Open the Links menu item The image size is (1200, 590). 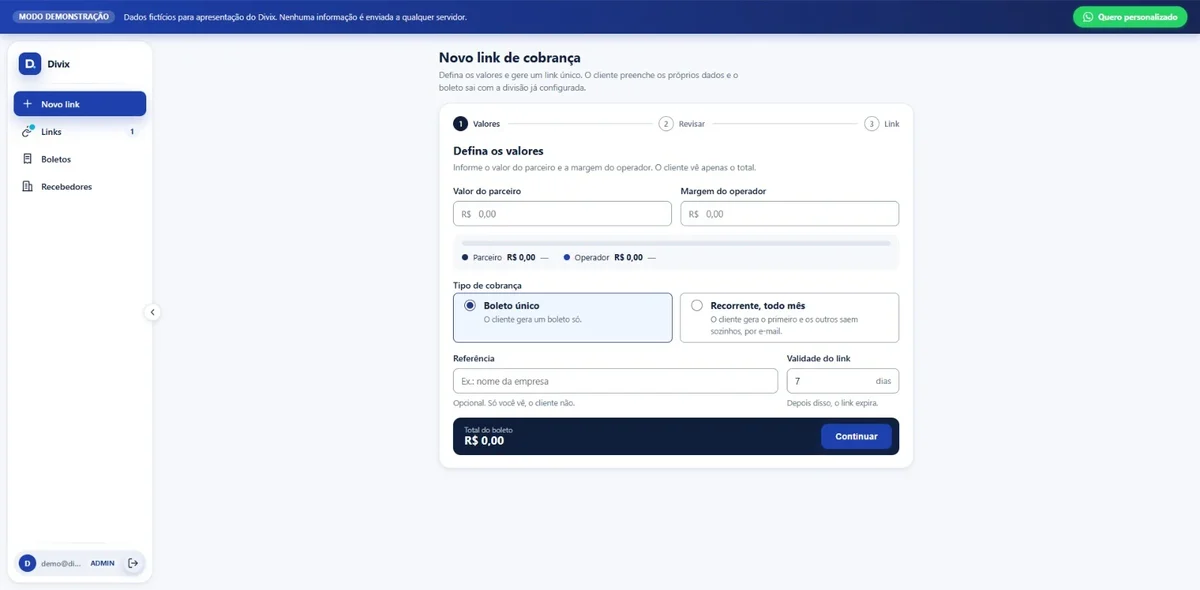point(80,132)
